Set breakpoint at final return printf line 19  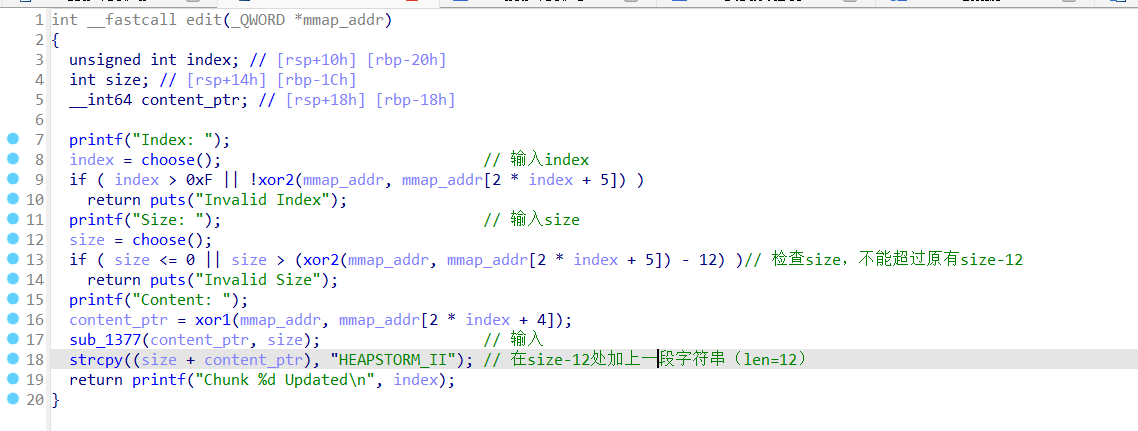pos(12,379)
